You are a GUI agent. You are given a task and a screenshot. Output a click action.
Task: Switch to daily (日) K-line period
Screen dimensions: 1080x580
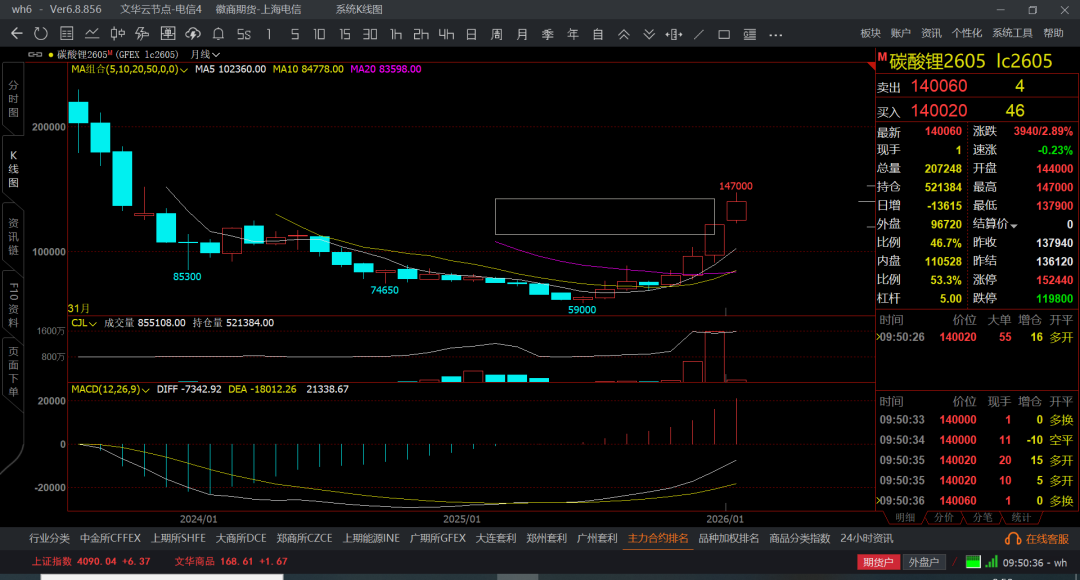point(471,34)
